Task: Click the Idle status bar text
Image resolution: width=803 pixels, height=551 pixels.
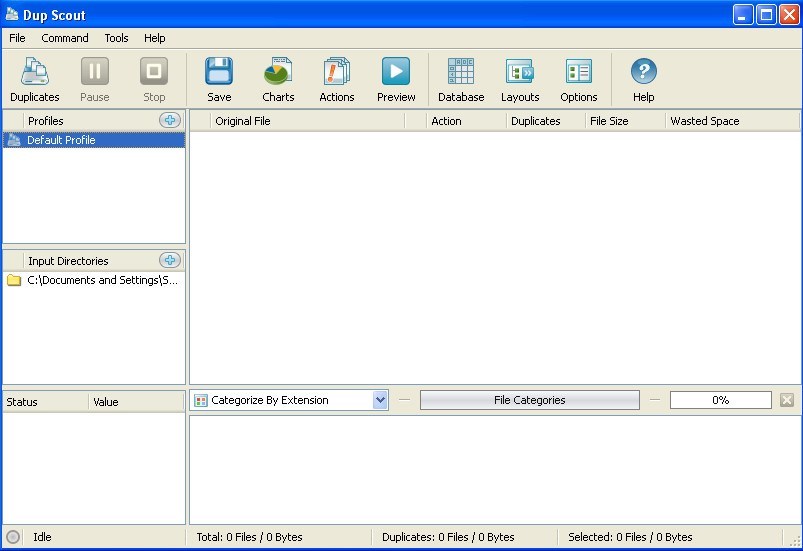Action: 42,537
